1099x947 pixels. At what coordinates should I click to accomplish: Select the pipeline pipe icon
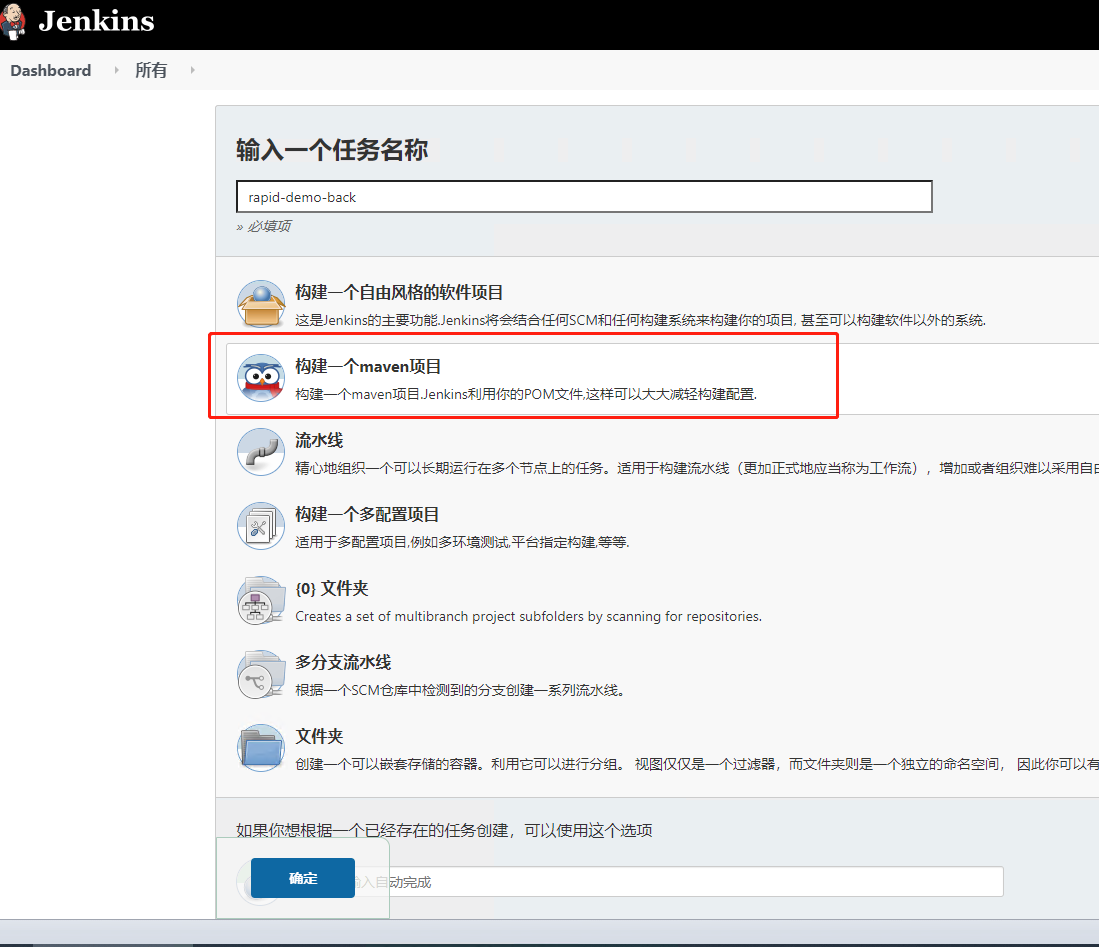point(261,452)
